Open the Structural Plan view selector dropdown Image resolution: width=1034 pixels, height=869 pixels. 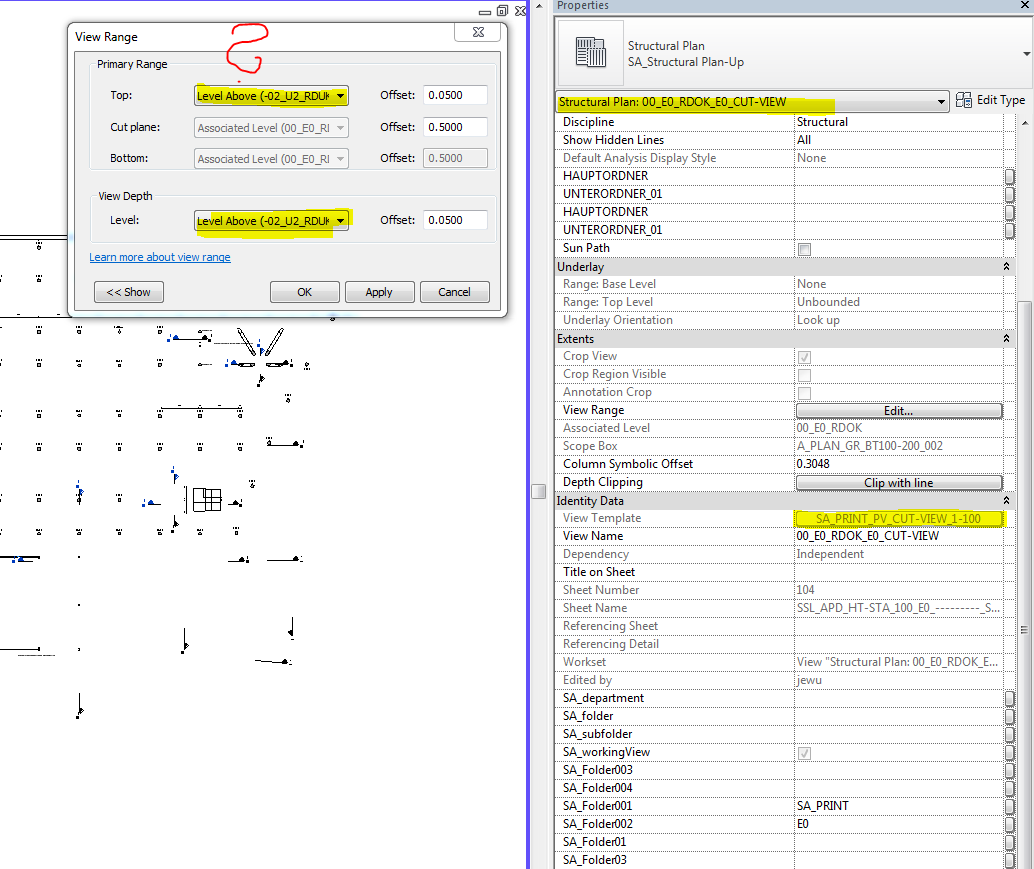pyautogui.click(x=752, y=102)
